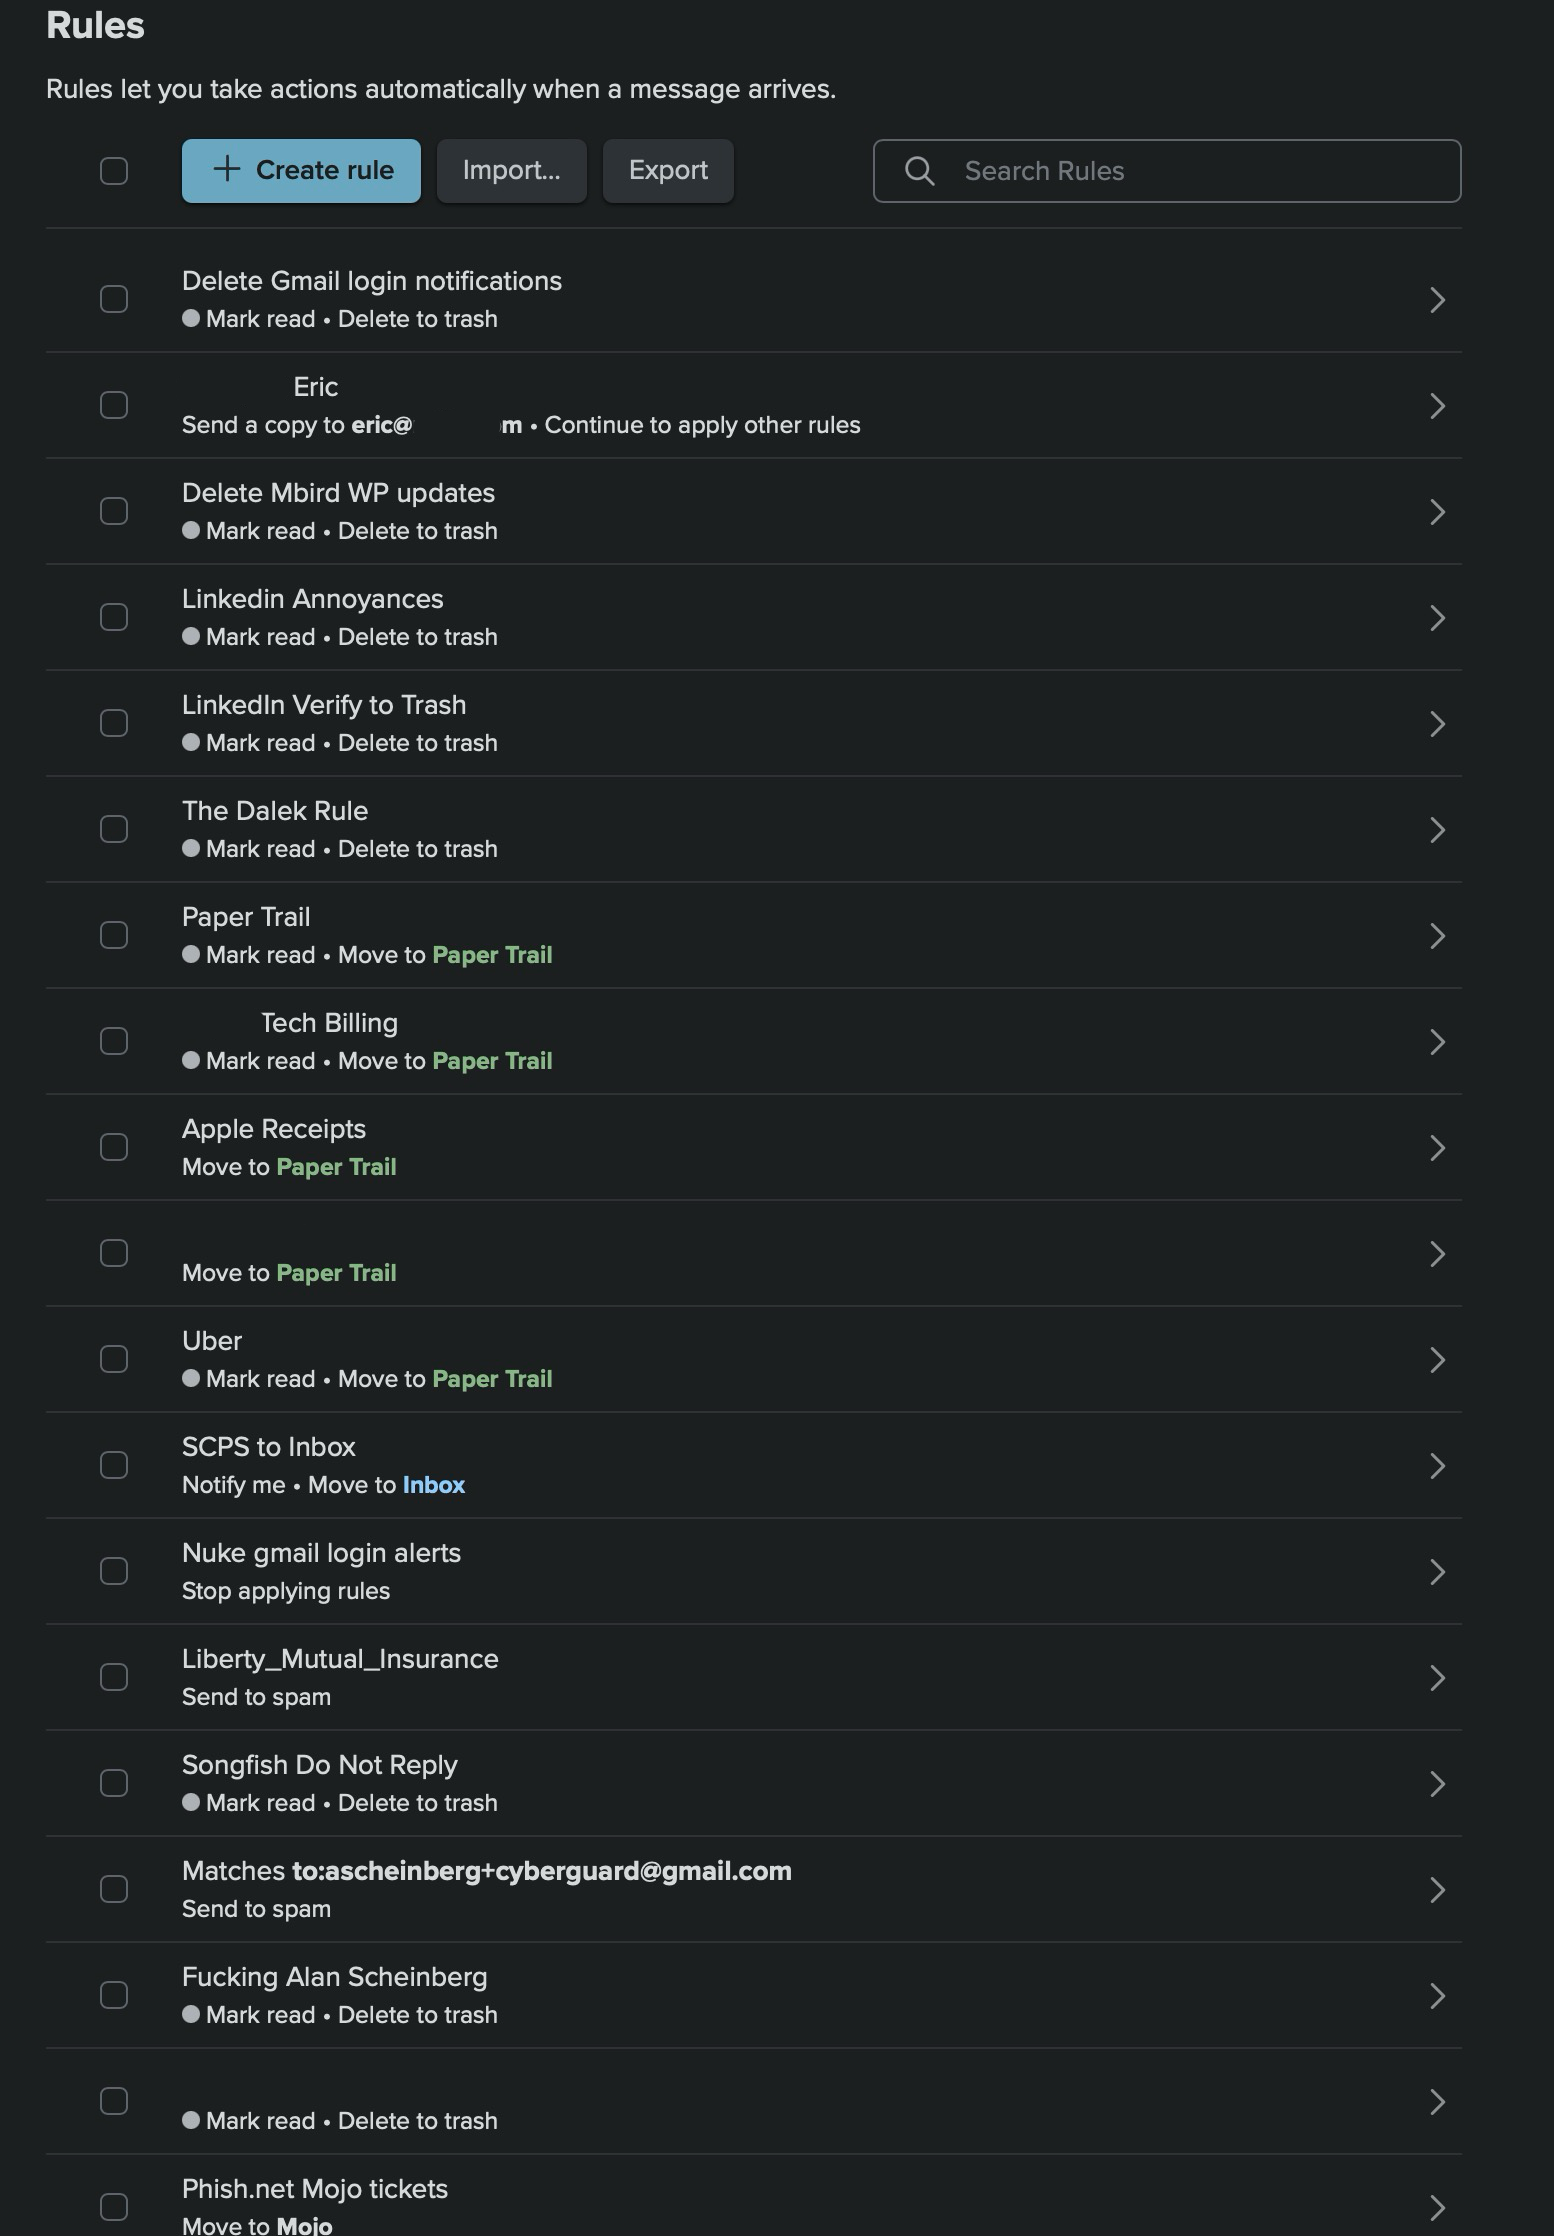Click the plus icon on Create rule
The image size is (1554, 2236).
pos(227,169)
